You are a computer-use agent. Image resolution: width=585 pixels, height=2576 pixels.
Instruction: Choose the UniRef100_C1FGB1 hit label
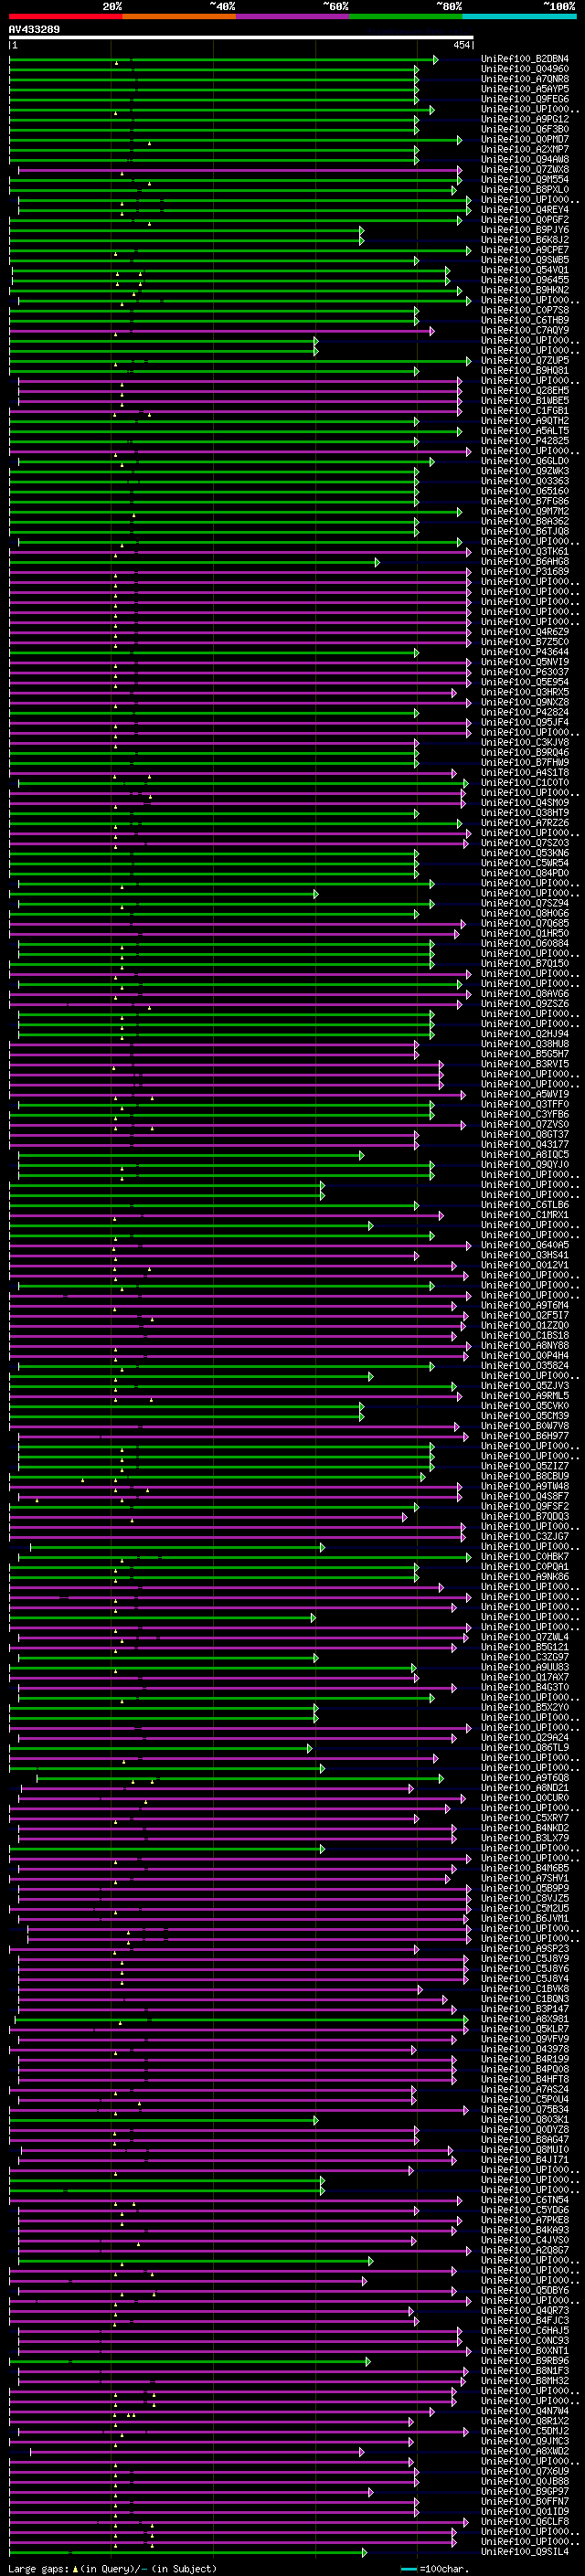(525, 411)
